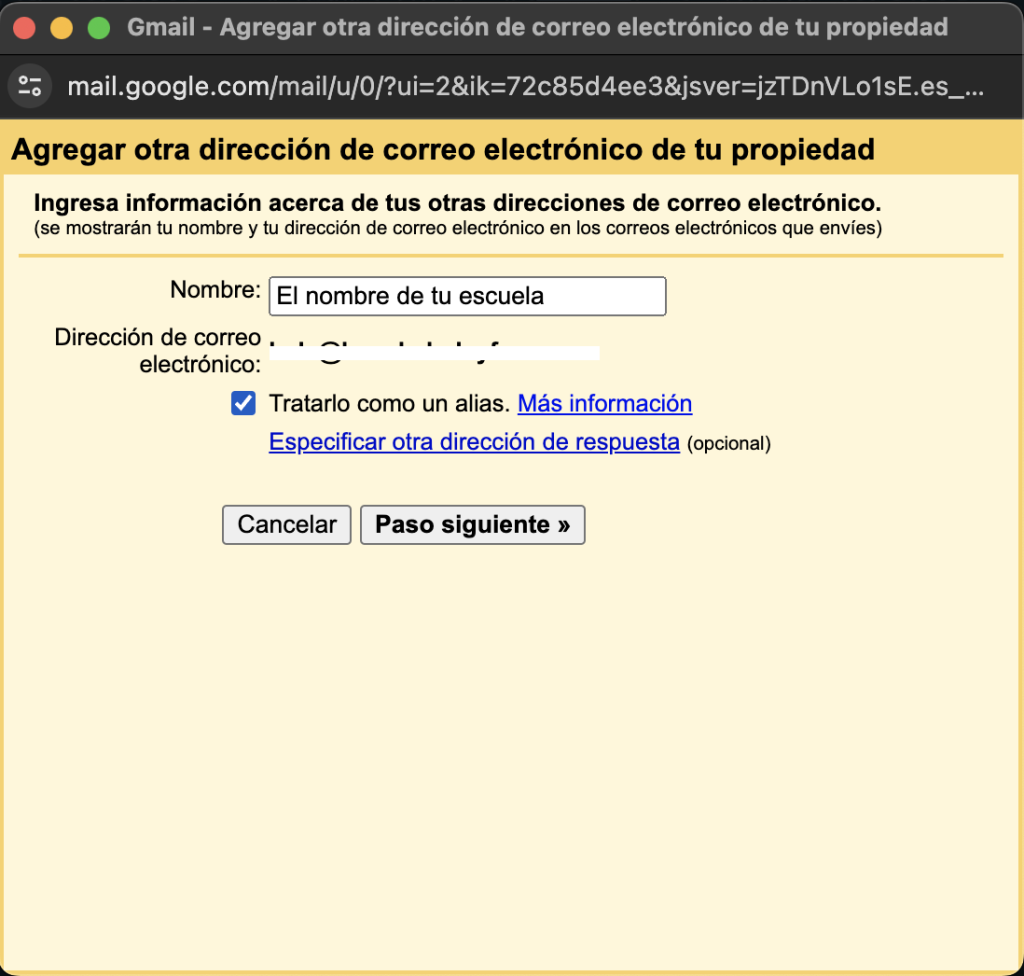Open the site information icon in address bar
This screenshot has height=976, width=1024.
tap(30, 85)
